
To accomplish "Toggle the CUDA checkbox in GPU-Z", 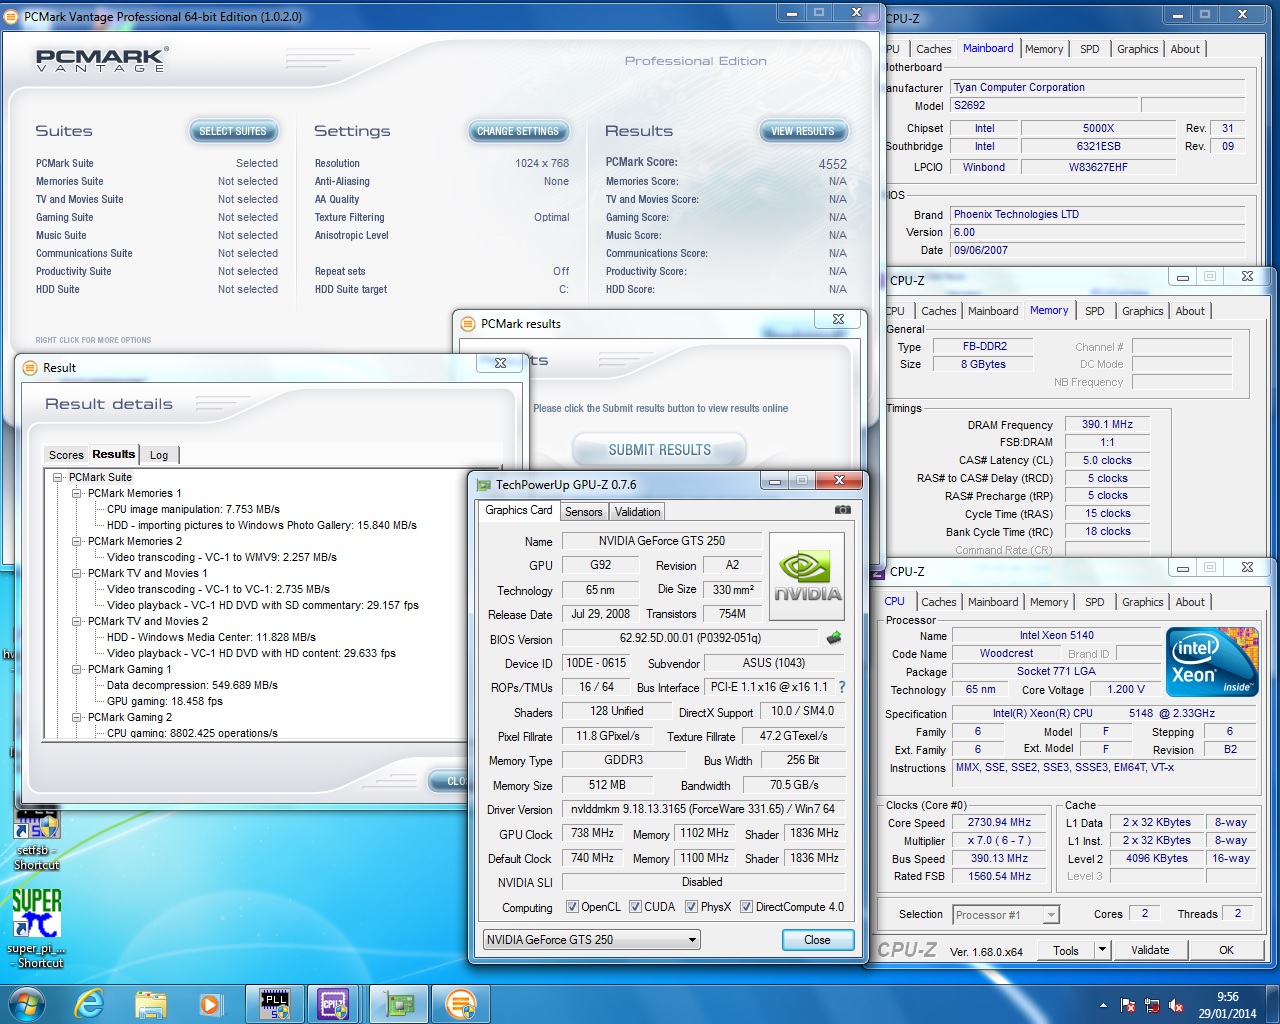I will [635, 907].
